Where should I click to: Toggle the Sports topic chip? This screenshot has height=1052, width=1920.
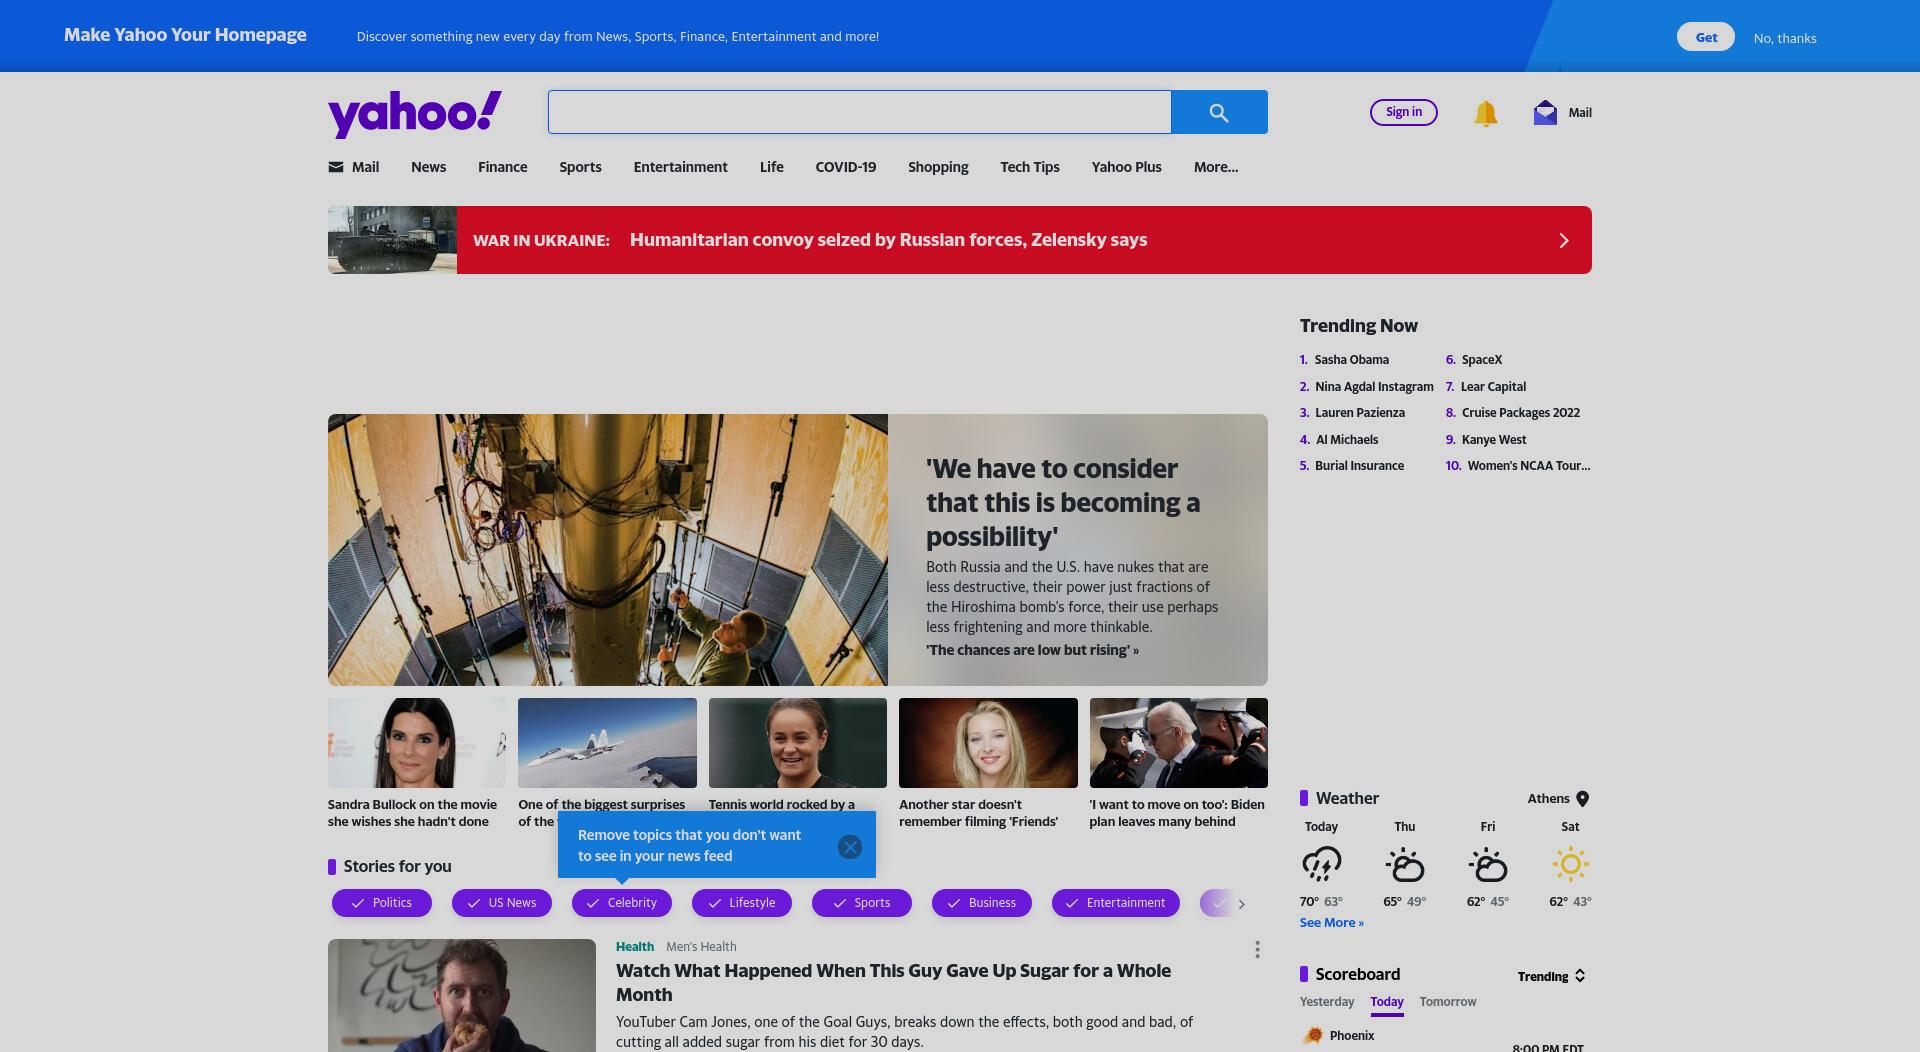(862, 903)
